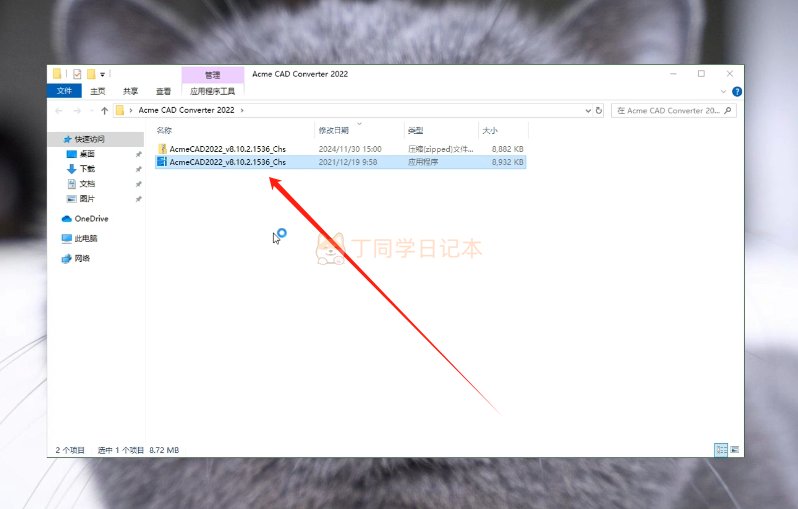Click date 2021/12/19 9:58 cell
798x509 pixels.
[348, 162]
